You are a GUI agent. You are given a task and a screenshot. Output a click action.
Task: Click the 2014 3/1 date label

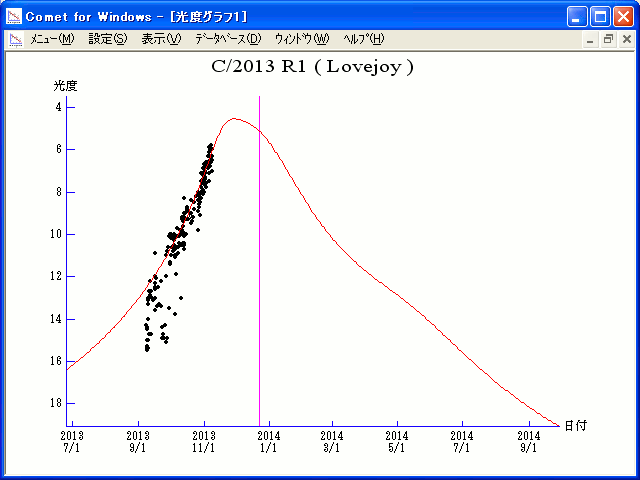[332, 442]
